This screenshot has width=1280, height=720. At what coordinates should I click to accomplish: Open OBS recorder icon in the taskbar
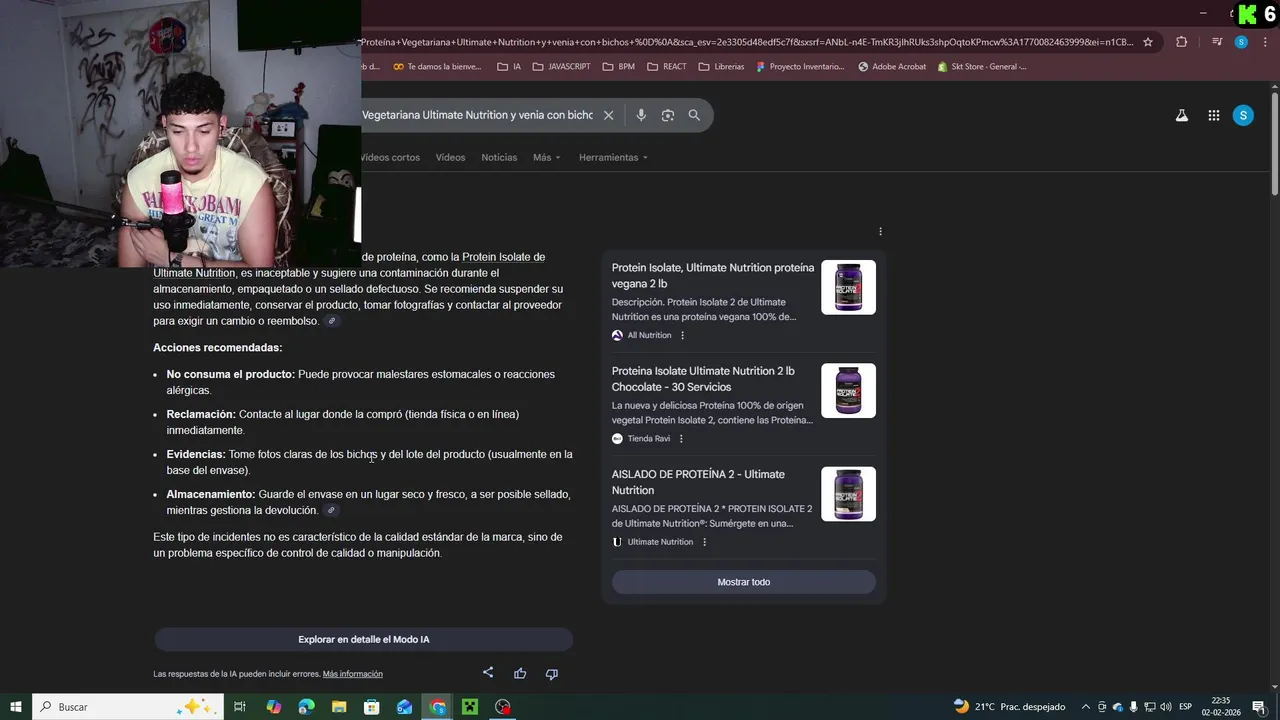[x=503, y=707]
